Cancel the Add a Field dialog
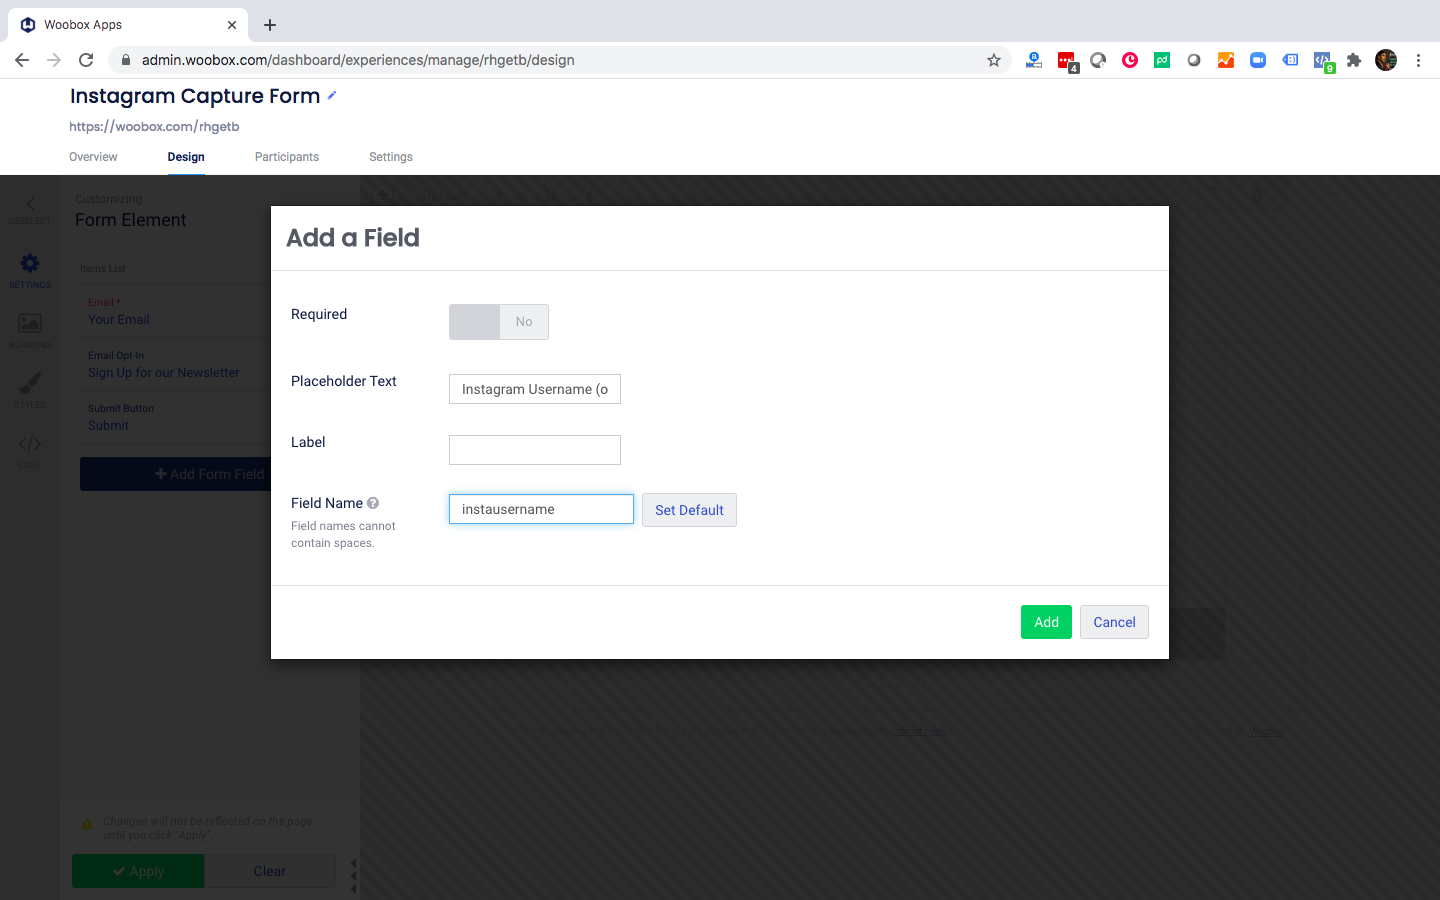1440x900 pixels. (1114, 622)
